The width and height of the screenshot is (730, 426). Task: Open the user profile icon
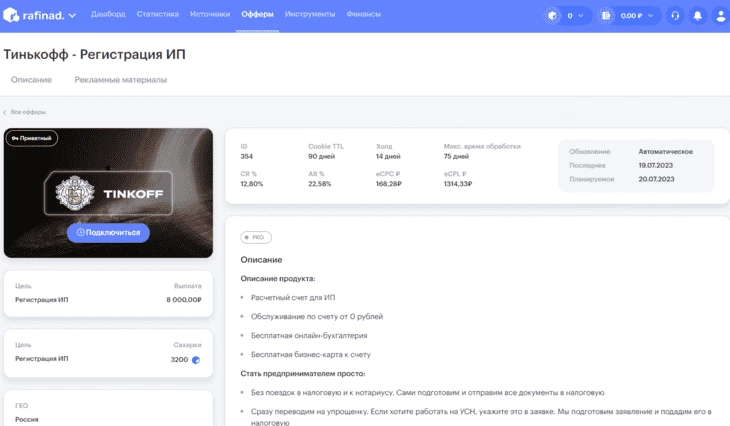[x=720, y=16]
